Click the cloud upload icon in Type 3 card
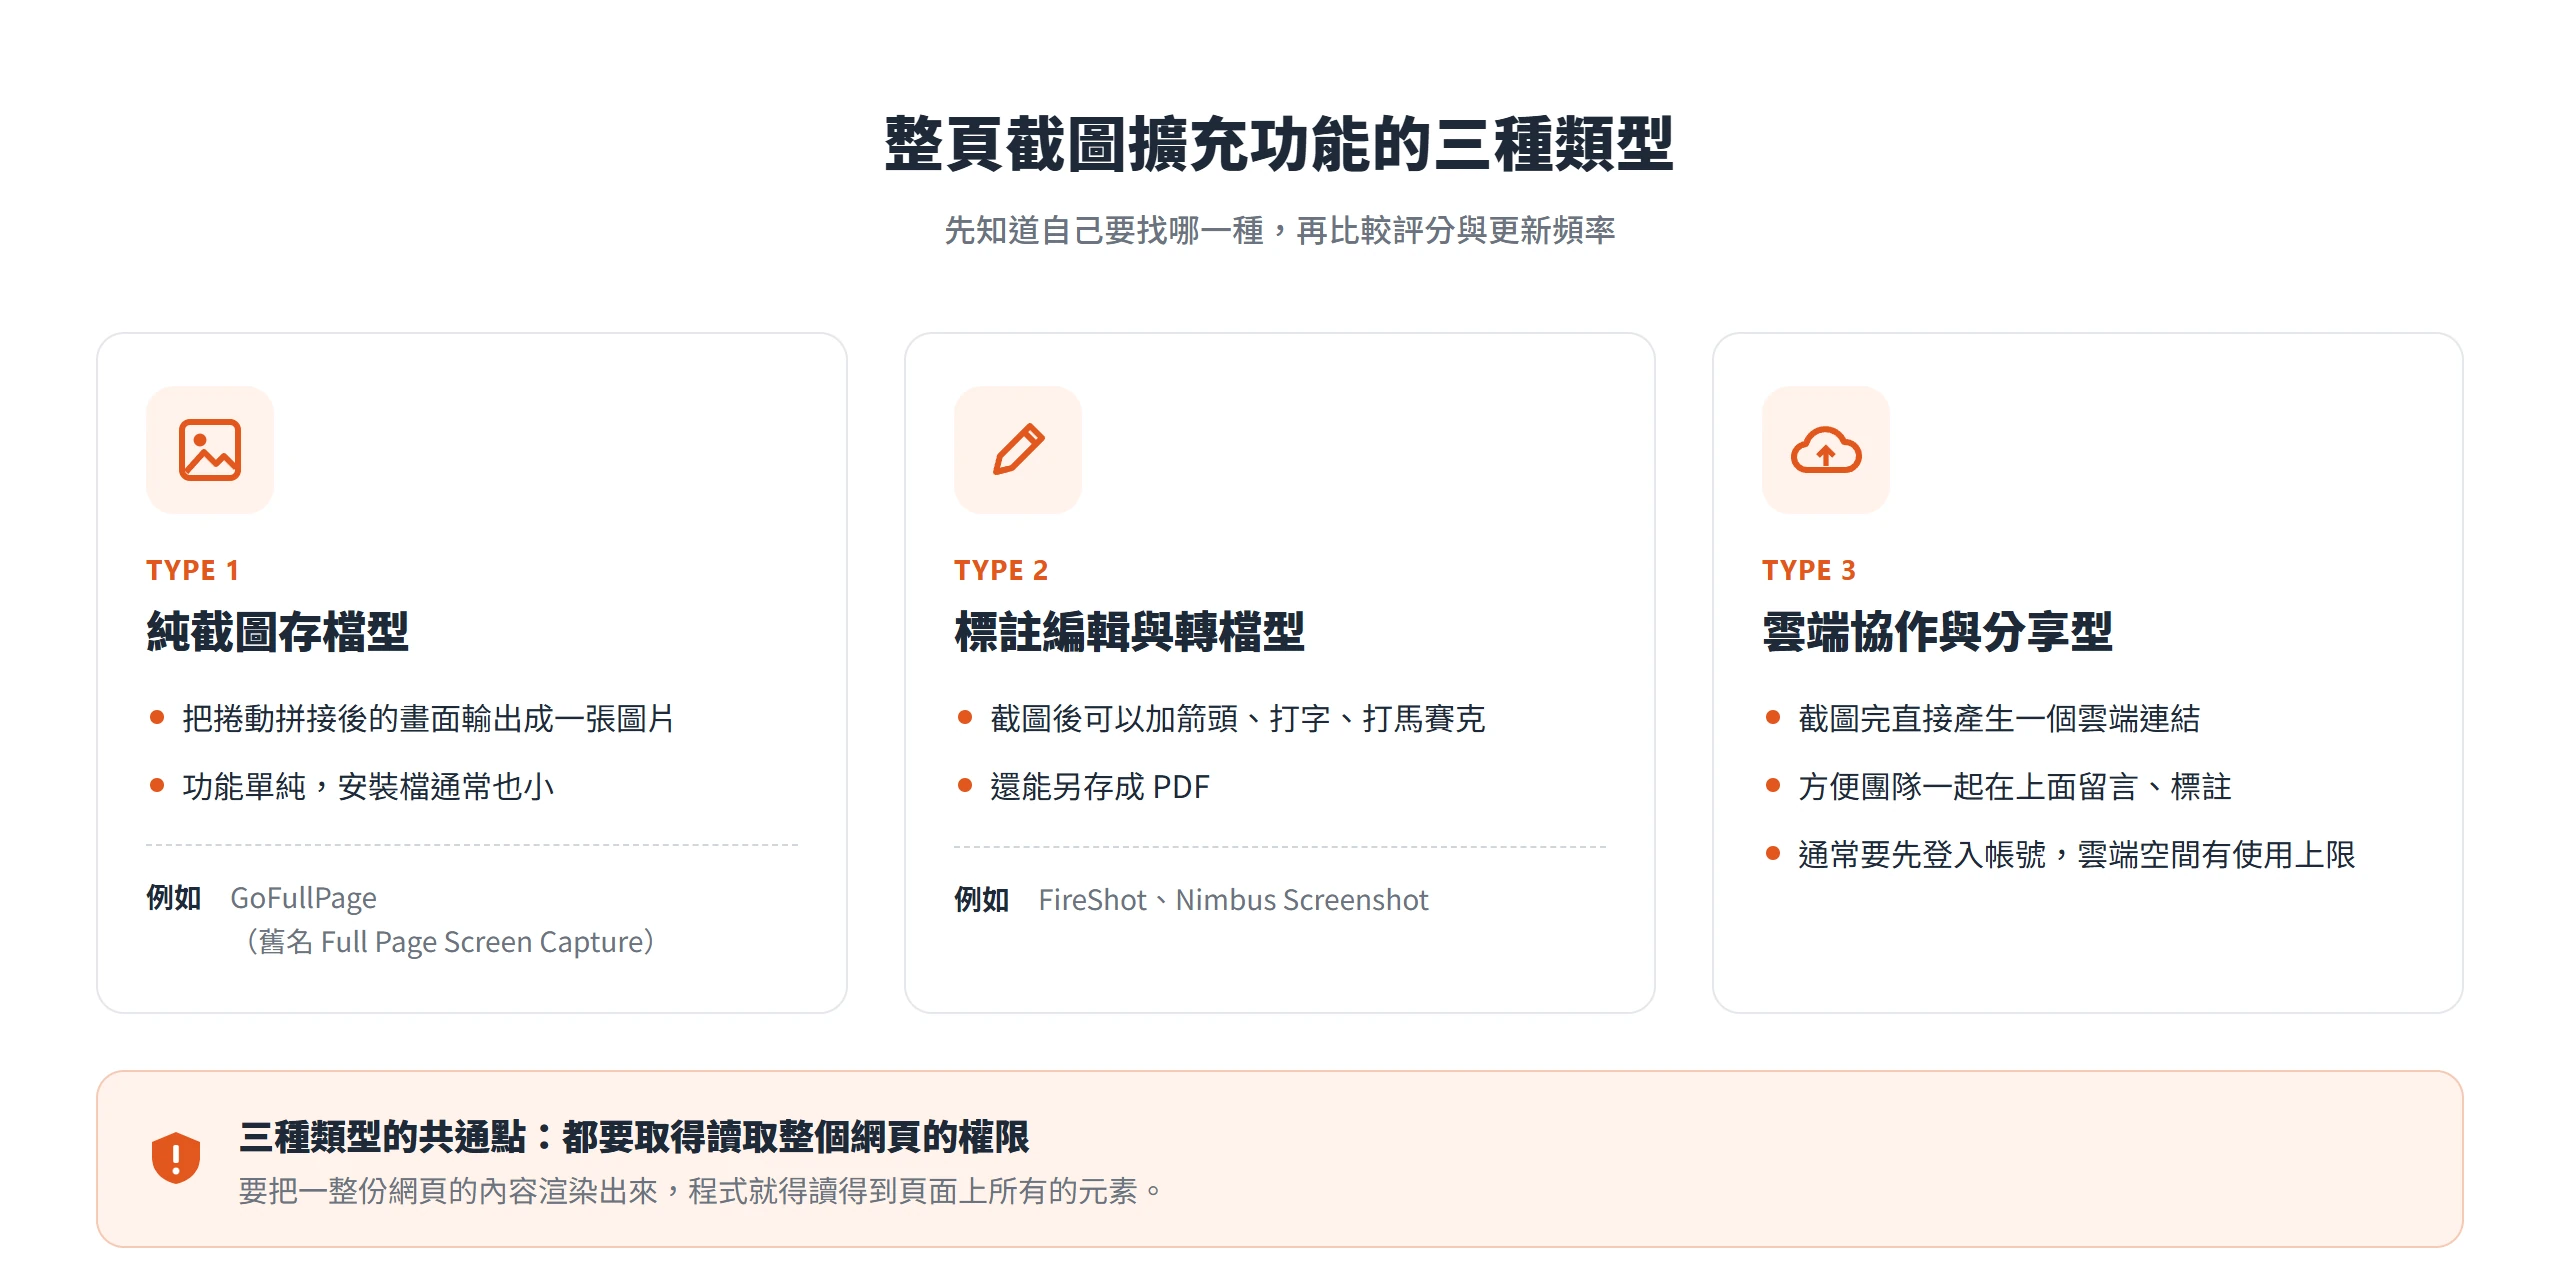This screenshot has height=1272, width=2560. pos(1826,450)
